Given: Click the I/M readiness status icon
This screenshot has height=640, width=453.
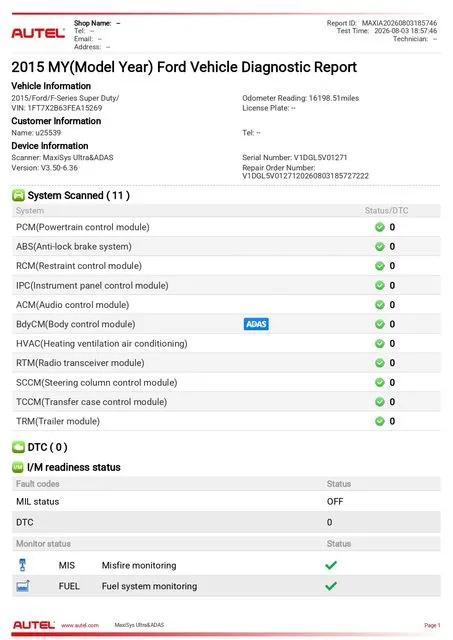Looking at the screenshot, I should [x=18, y=467].
